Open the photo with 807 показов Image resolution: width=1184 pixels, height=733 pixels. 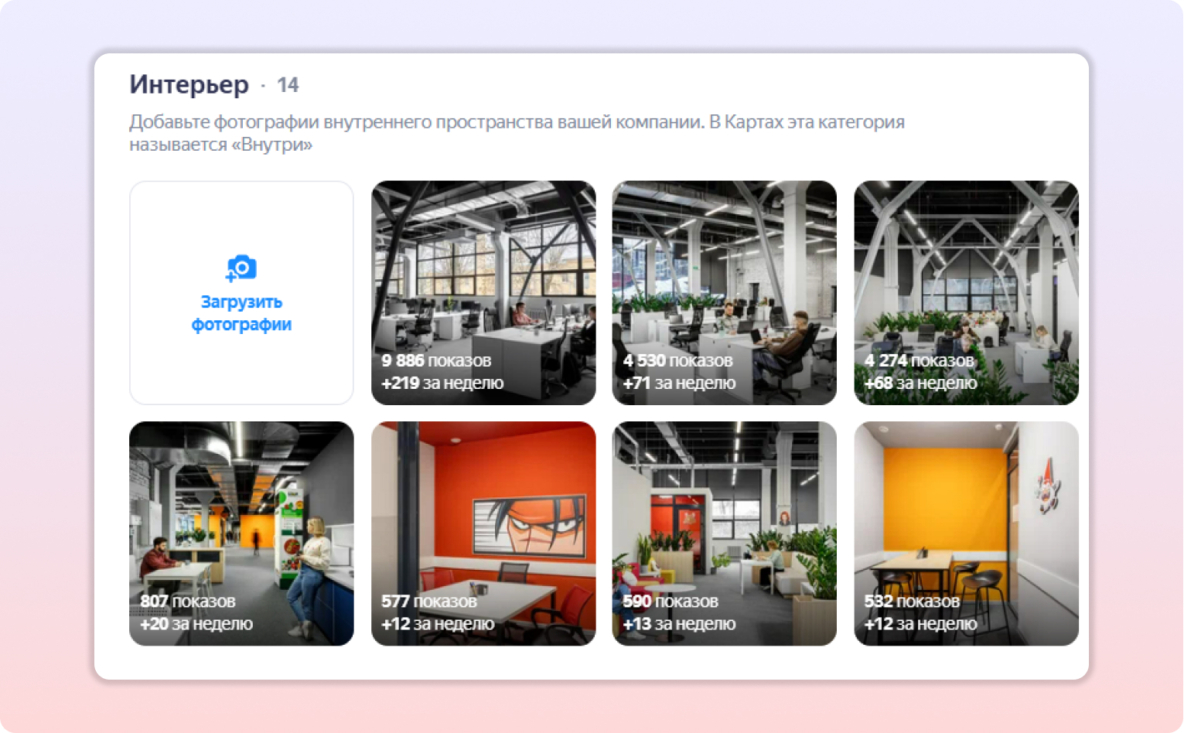click(242, 534)
